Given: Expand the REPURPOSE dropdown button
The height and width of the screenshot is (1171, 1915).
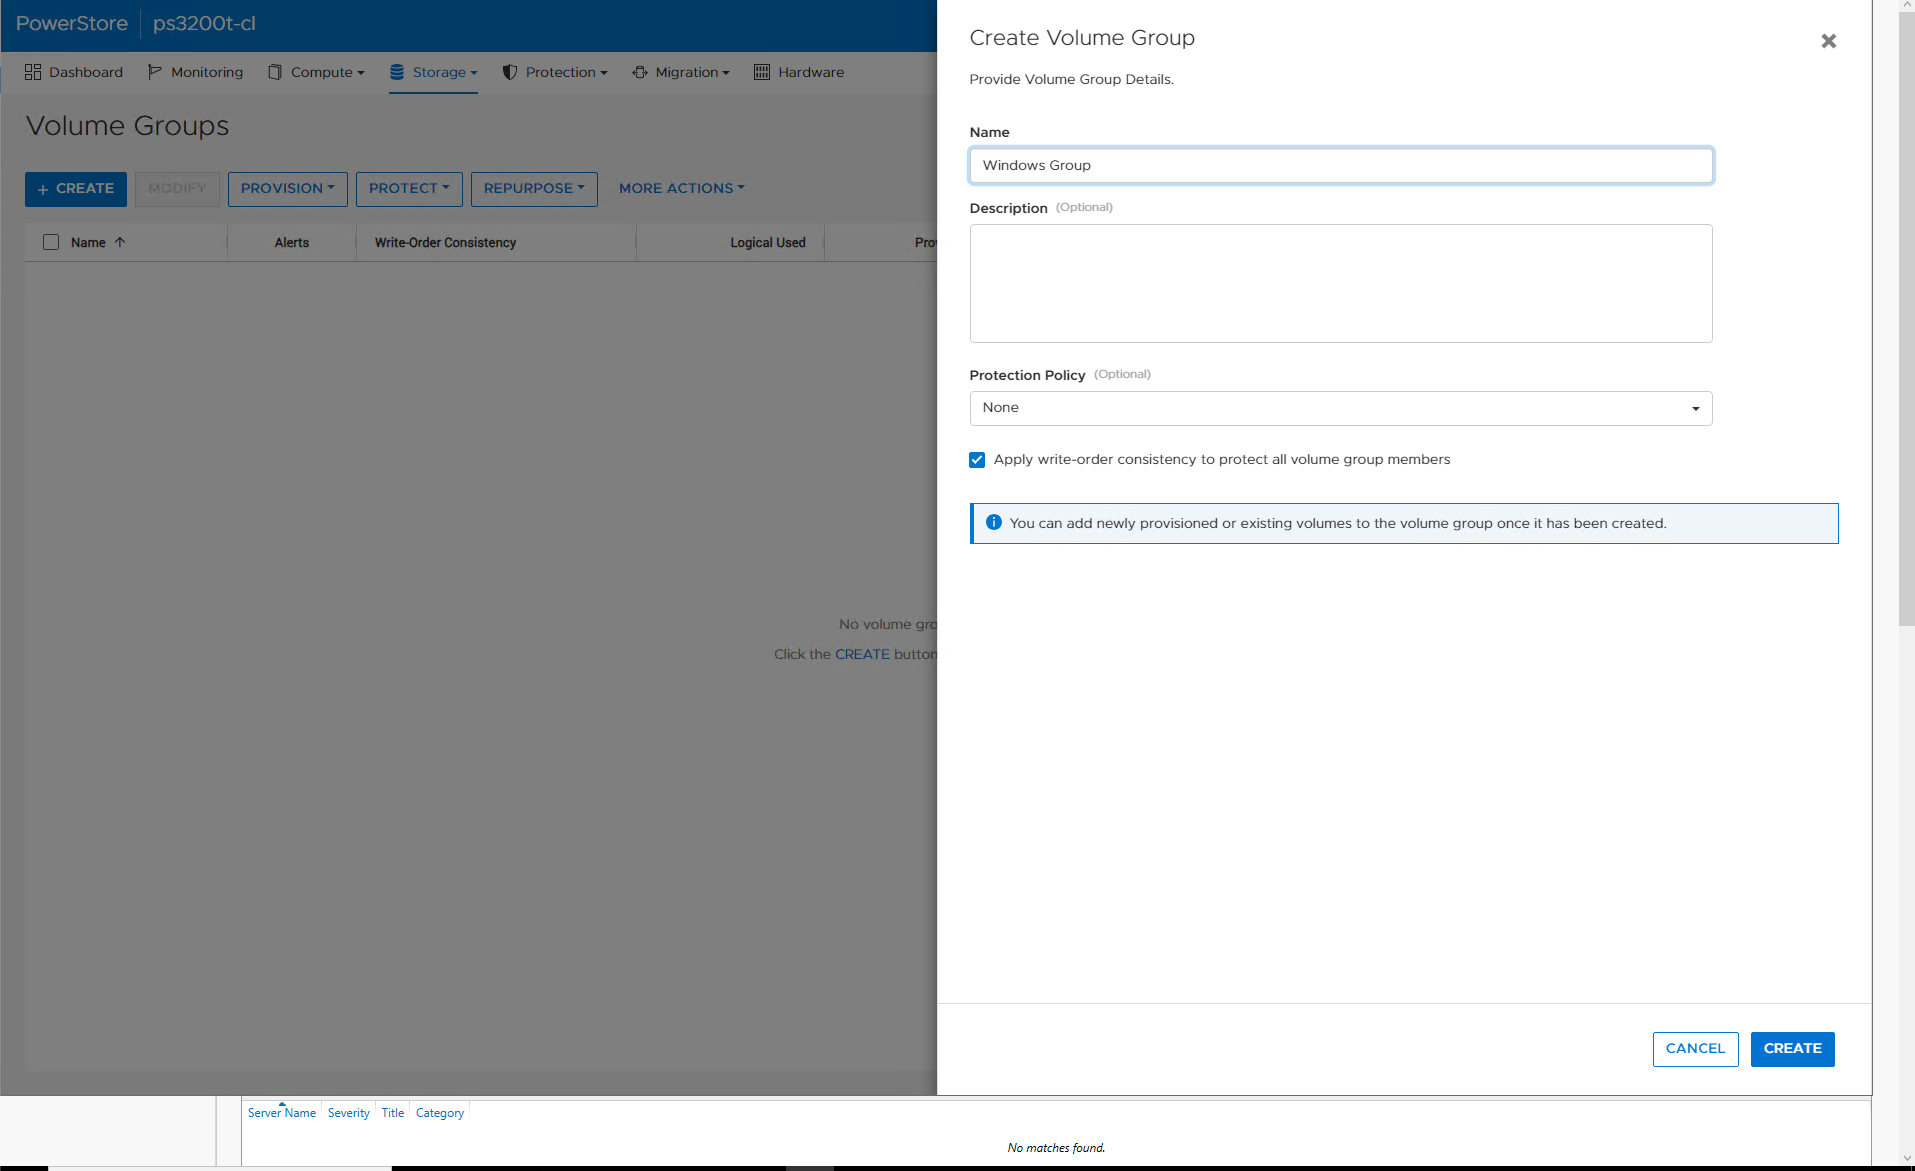Looking at the screenshot, I should point(534,189).
